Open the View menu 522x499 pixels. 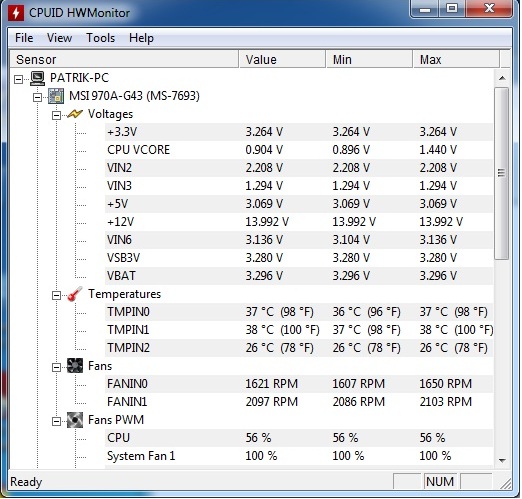[59, 38]
